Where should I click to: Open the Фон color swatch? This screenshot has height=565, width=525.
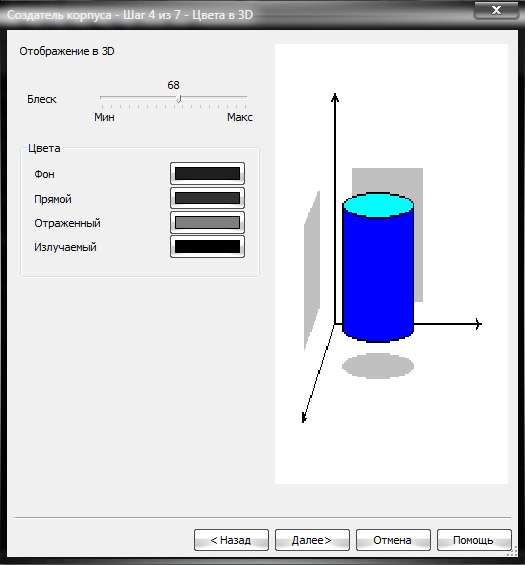pyautogui.click(x=208, y=173)
